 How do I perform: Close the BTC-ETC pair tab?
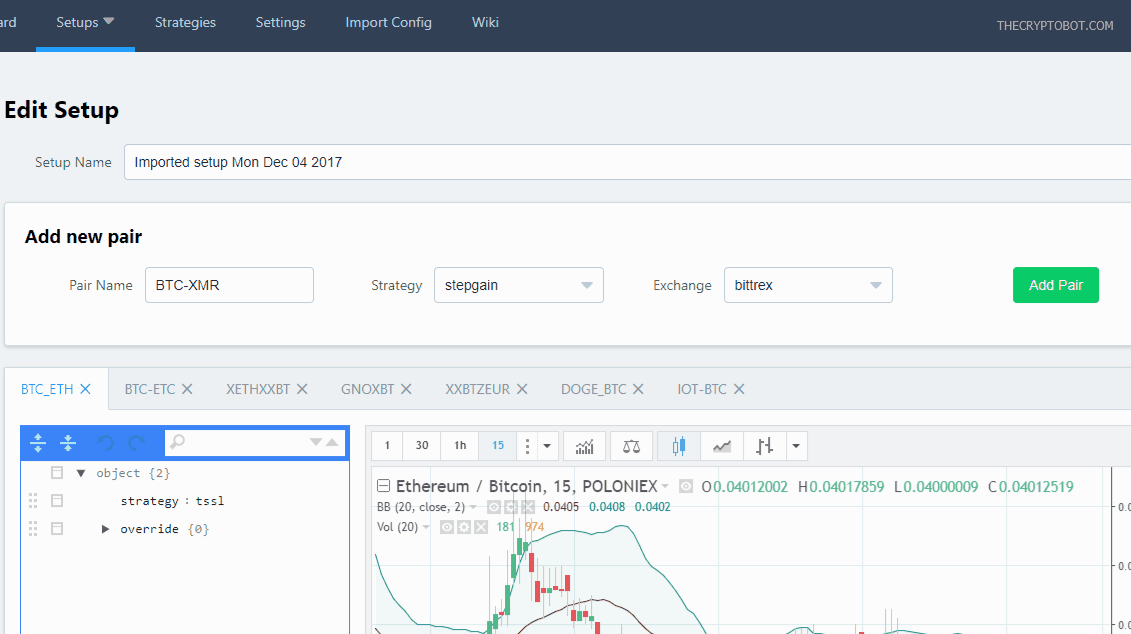click(x=187, y=389)
